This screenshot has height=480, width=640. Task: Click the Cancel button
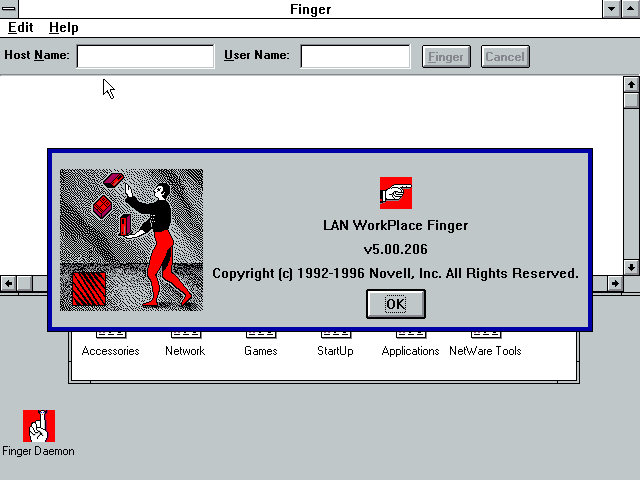coord(505,56)
